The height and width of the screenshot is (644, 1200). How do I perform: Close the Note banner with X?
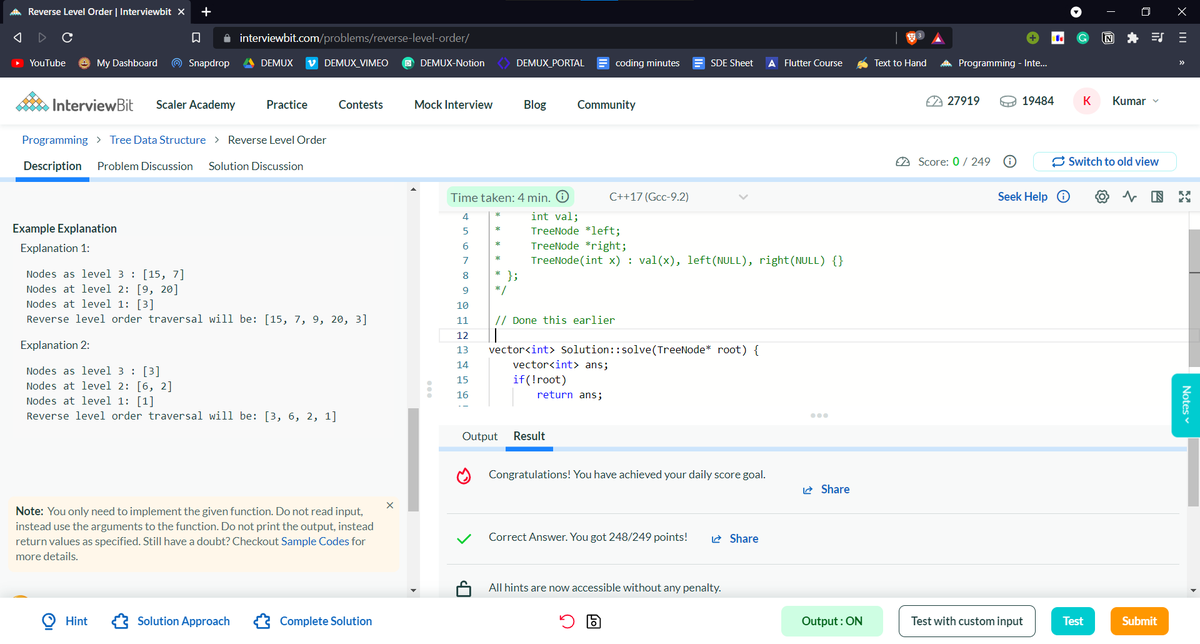pos(389,504)
